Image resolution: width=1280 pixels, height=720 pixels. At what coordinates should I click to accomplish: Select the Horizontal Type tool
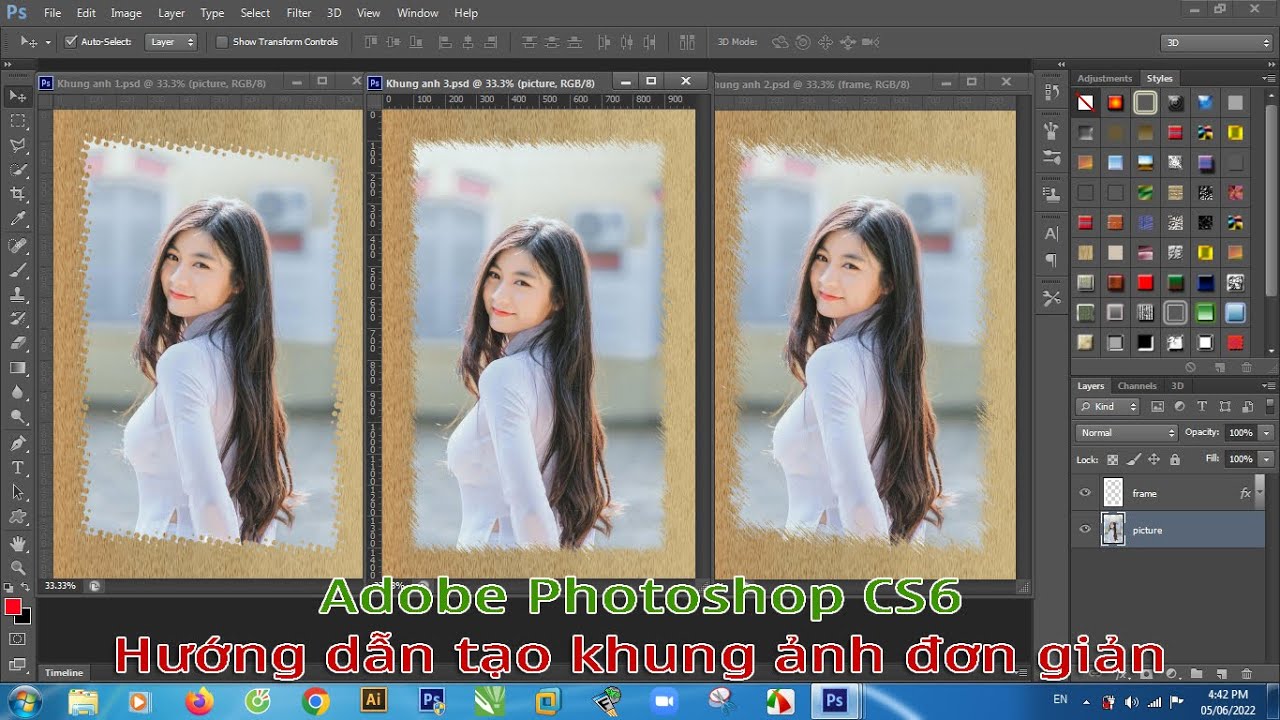[18, 468]
